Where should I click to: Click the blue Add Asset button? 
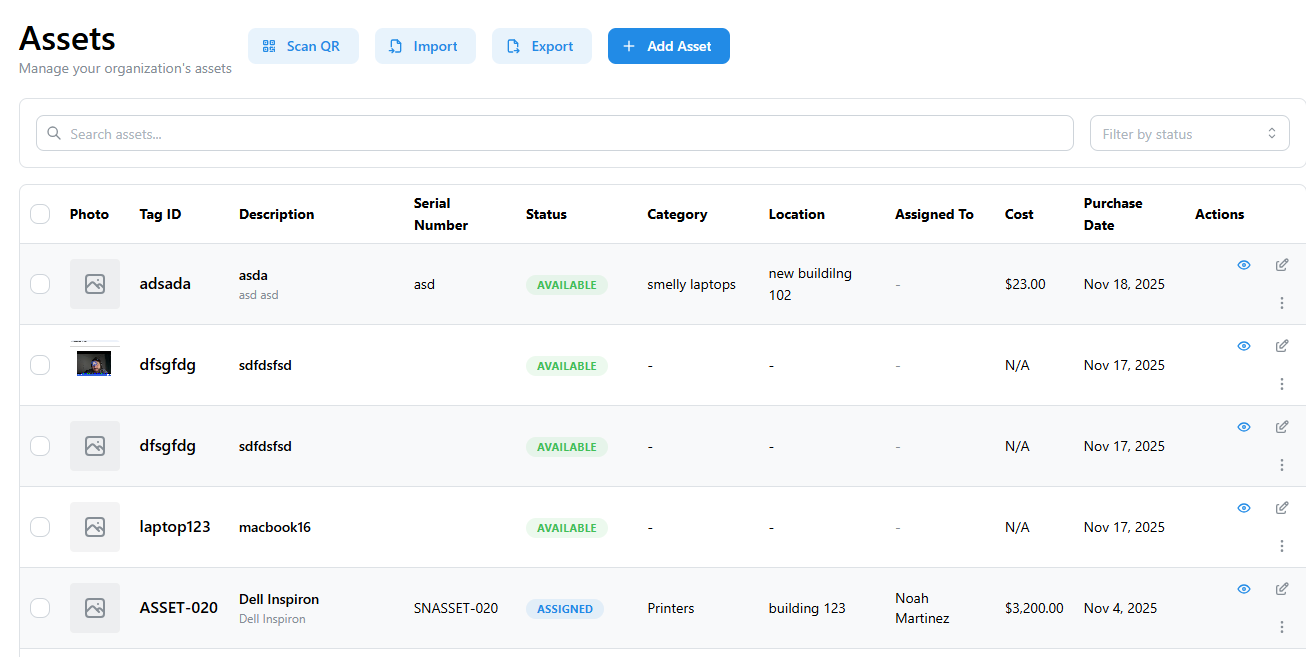tap(668, 46)
